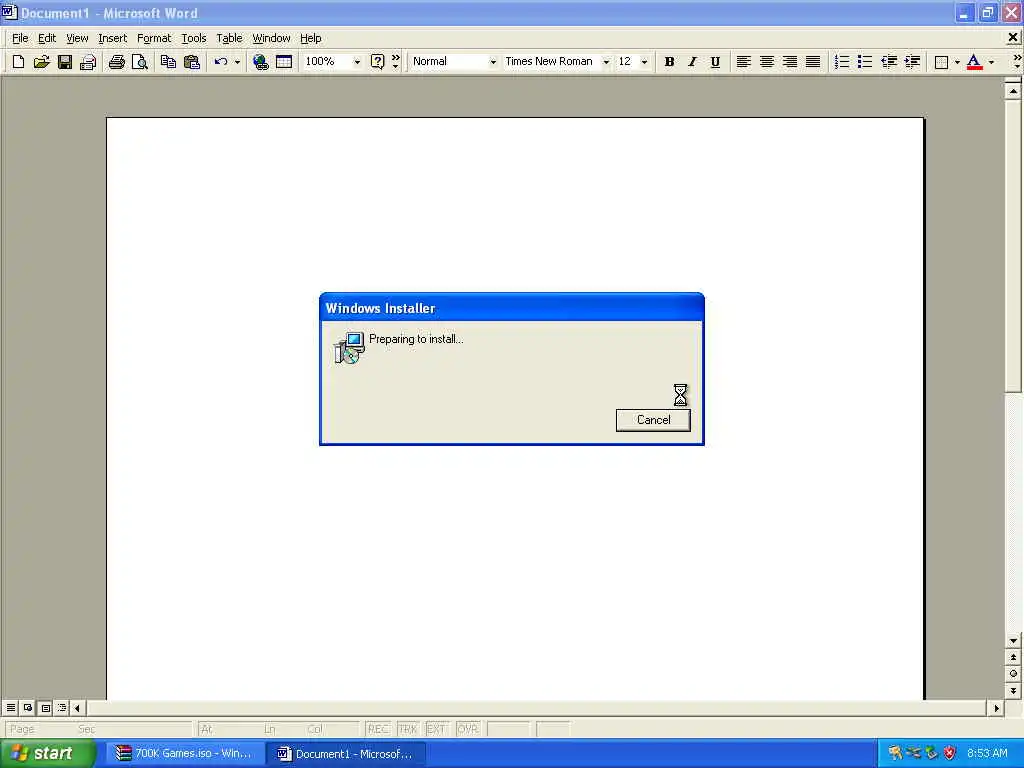Open the File menu
The width and height of the screenshot is (1024, 768).
(20, 39)
